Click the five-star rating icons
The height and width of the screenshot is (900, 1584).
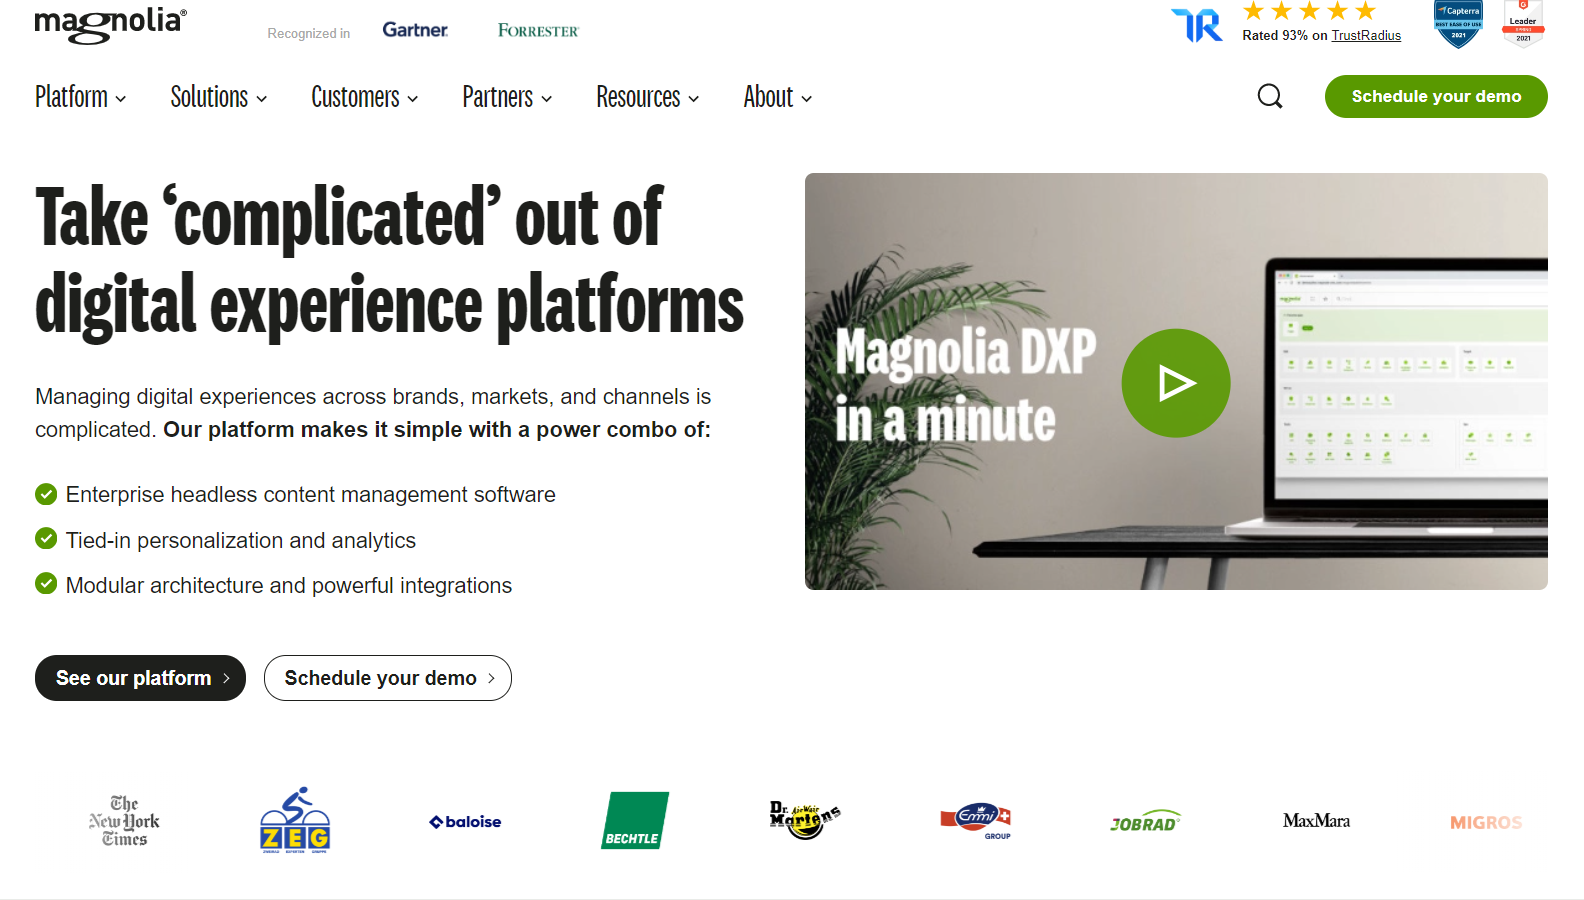click(1309, 11)
